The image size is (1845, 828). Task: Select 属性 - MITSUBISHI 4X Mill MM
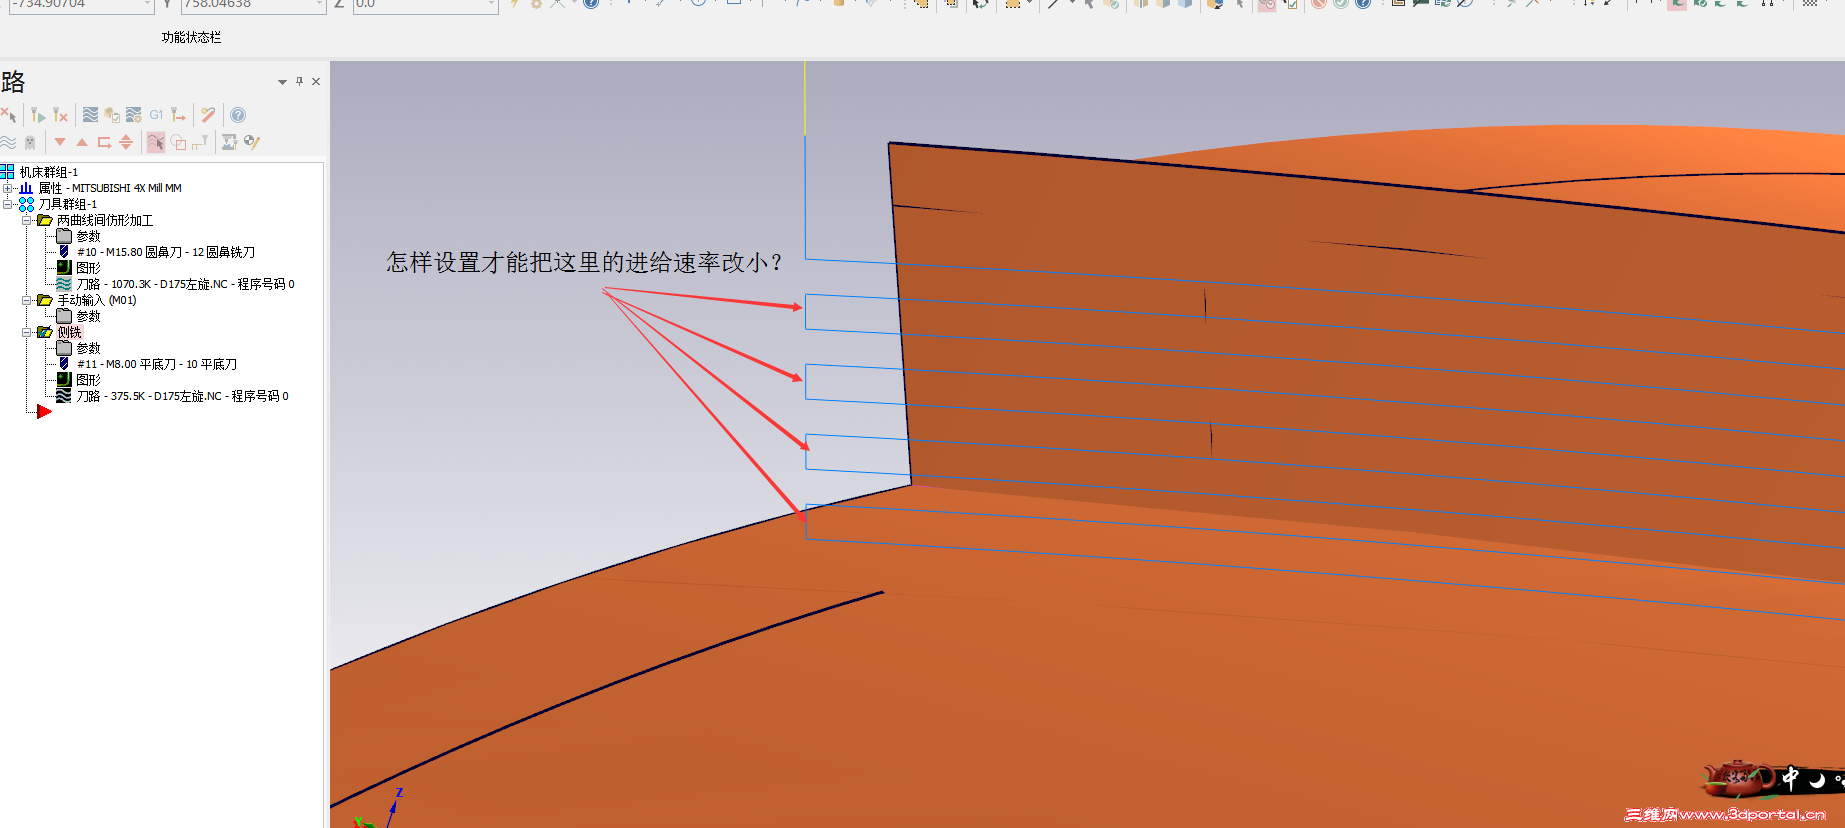(110, 188)
